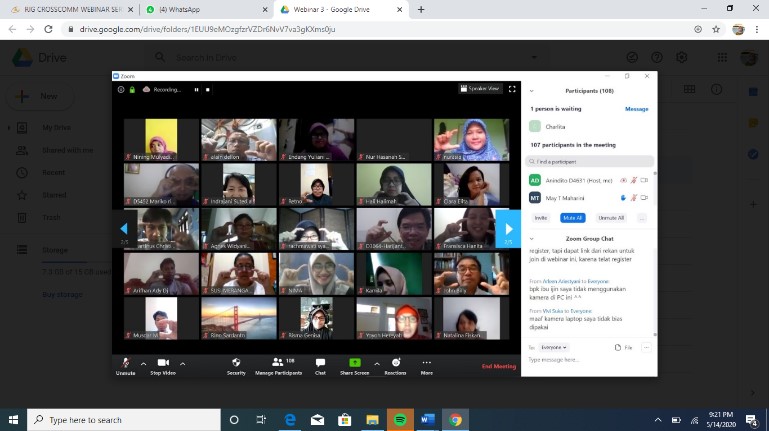Open a new Chrome tab
The image size is (769, 431).
coord(421,9)
